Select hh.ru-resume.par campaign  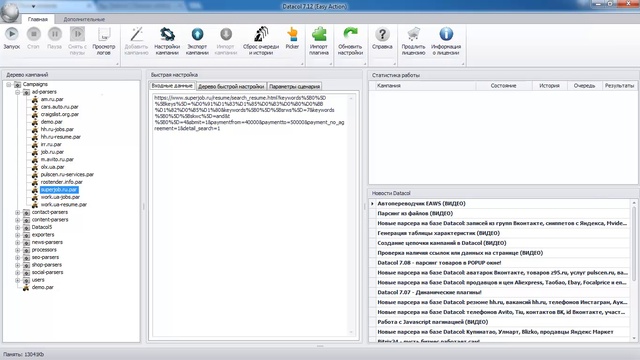pos(60,137)
